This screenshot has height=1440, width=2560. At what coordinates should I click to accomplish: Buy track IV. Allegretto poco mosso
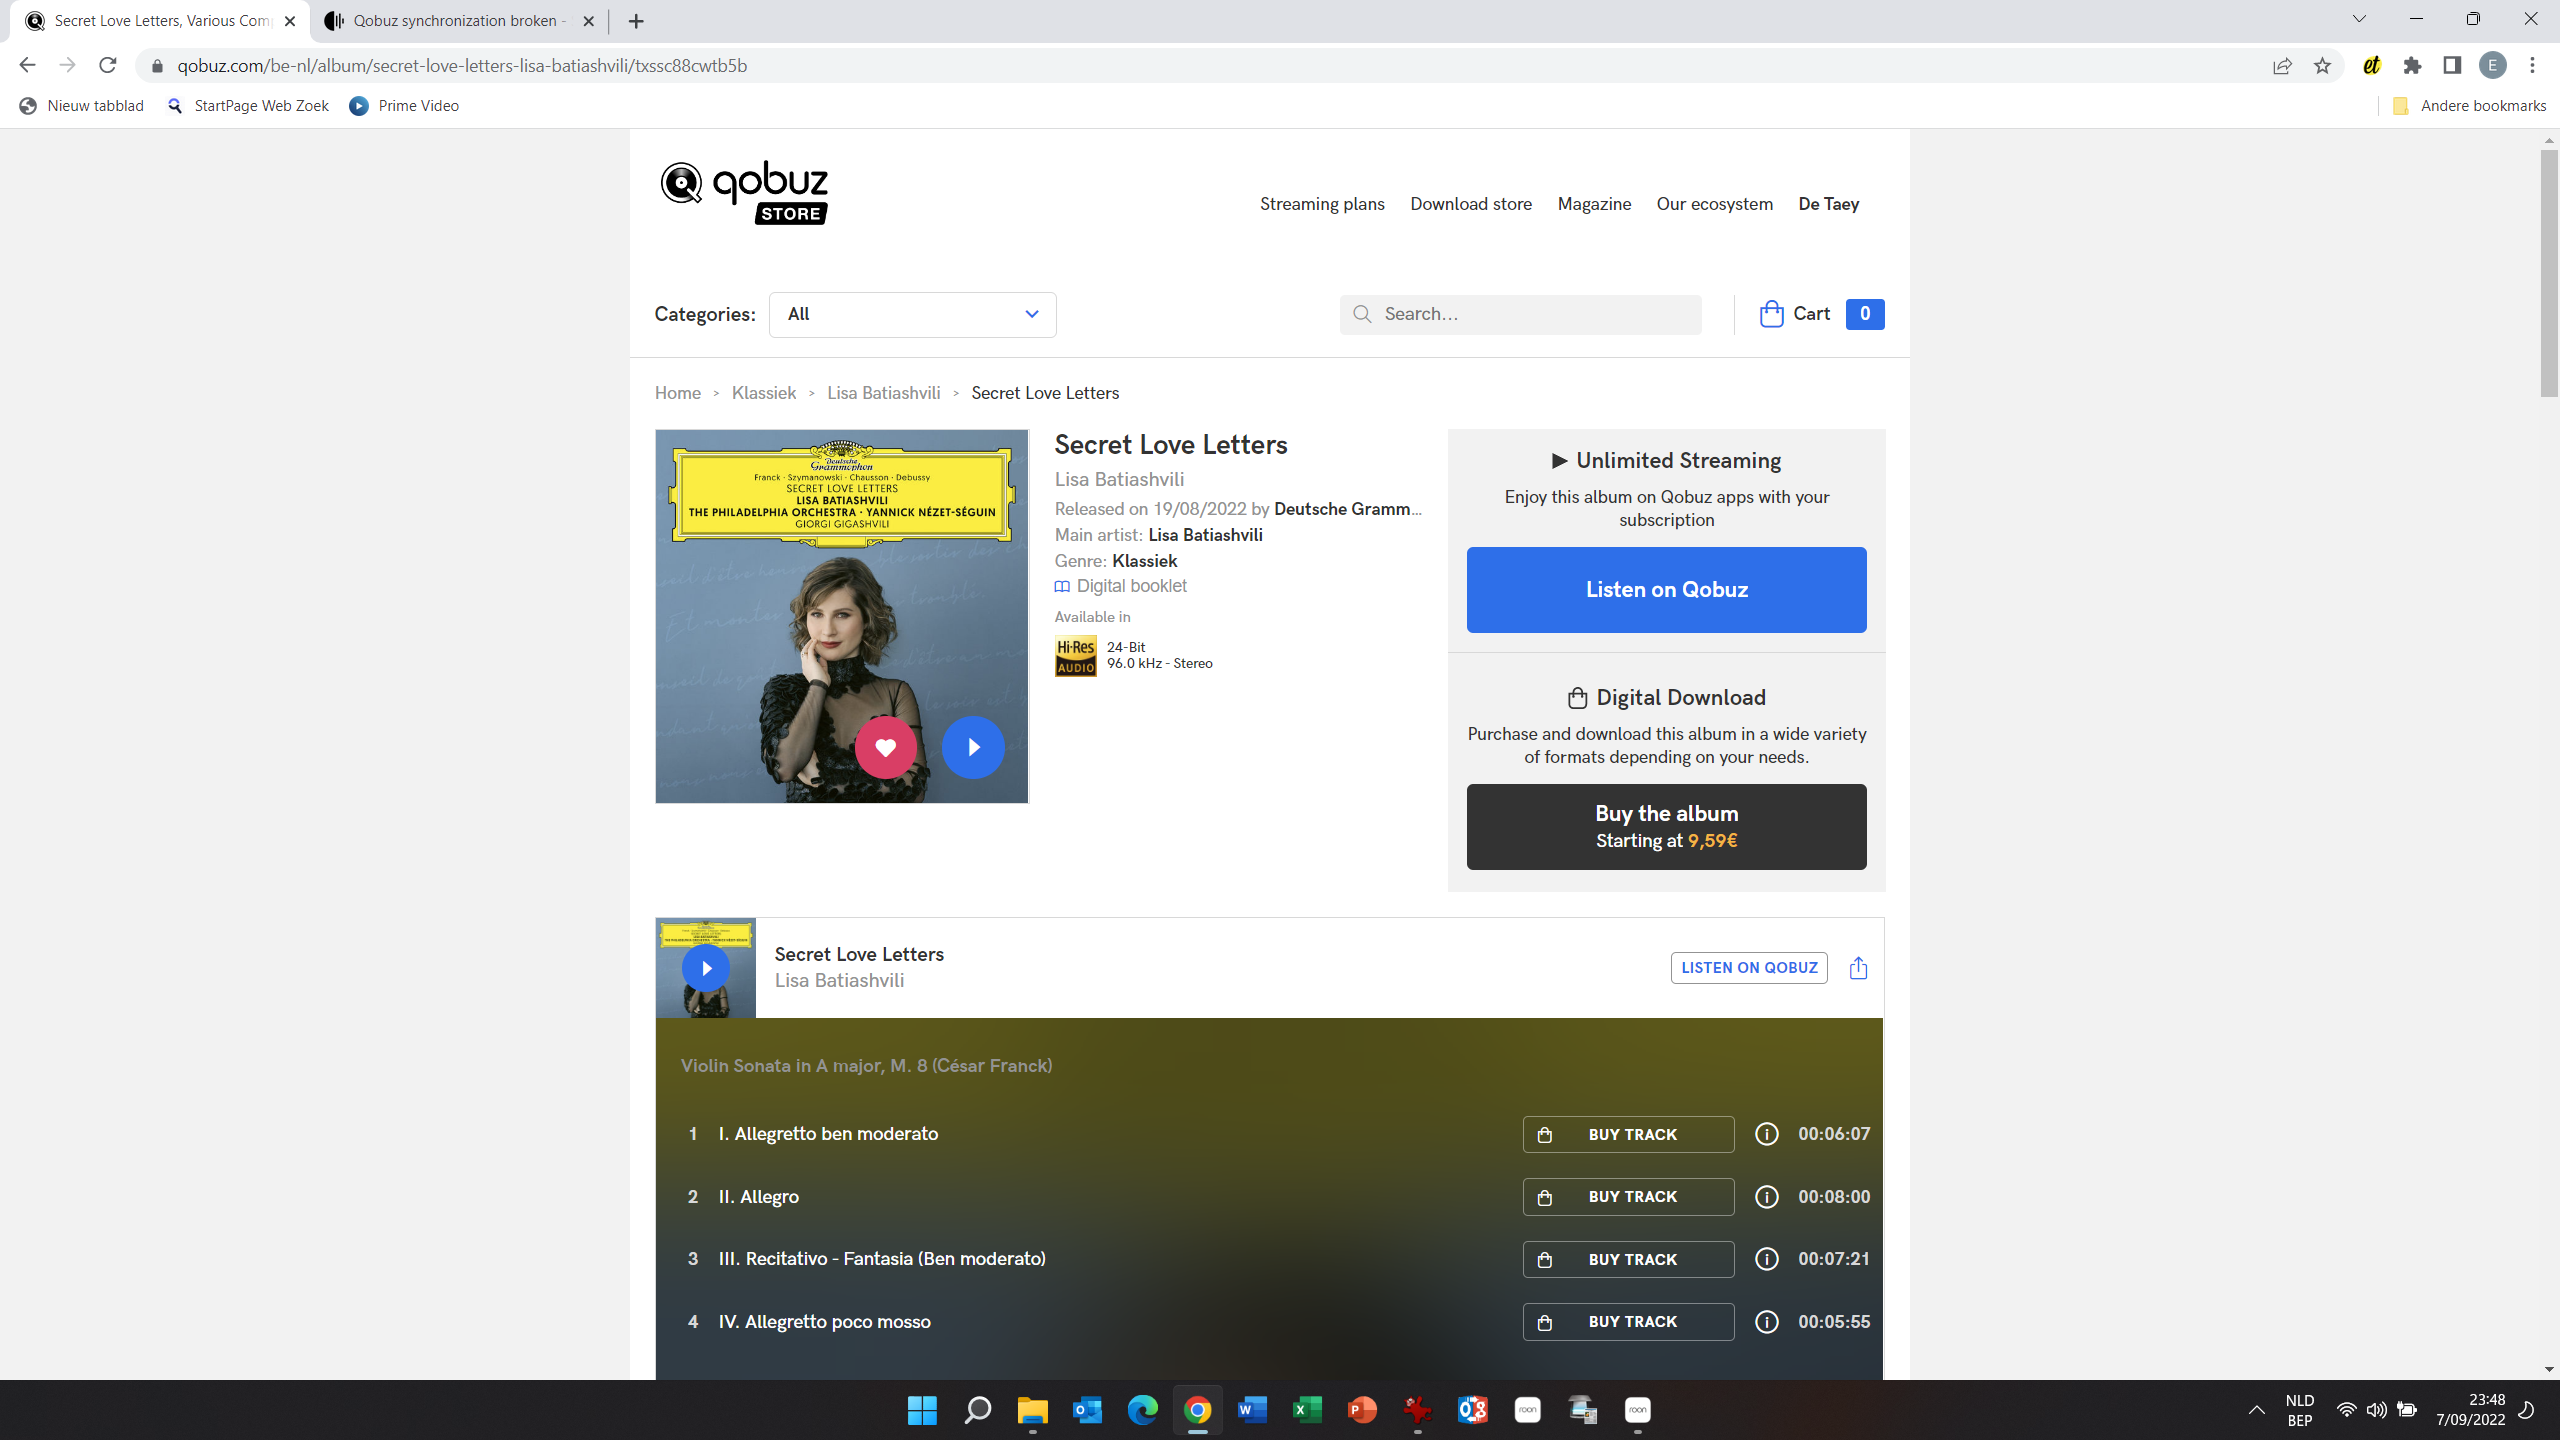(x=1628, y=1322)
